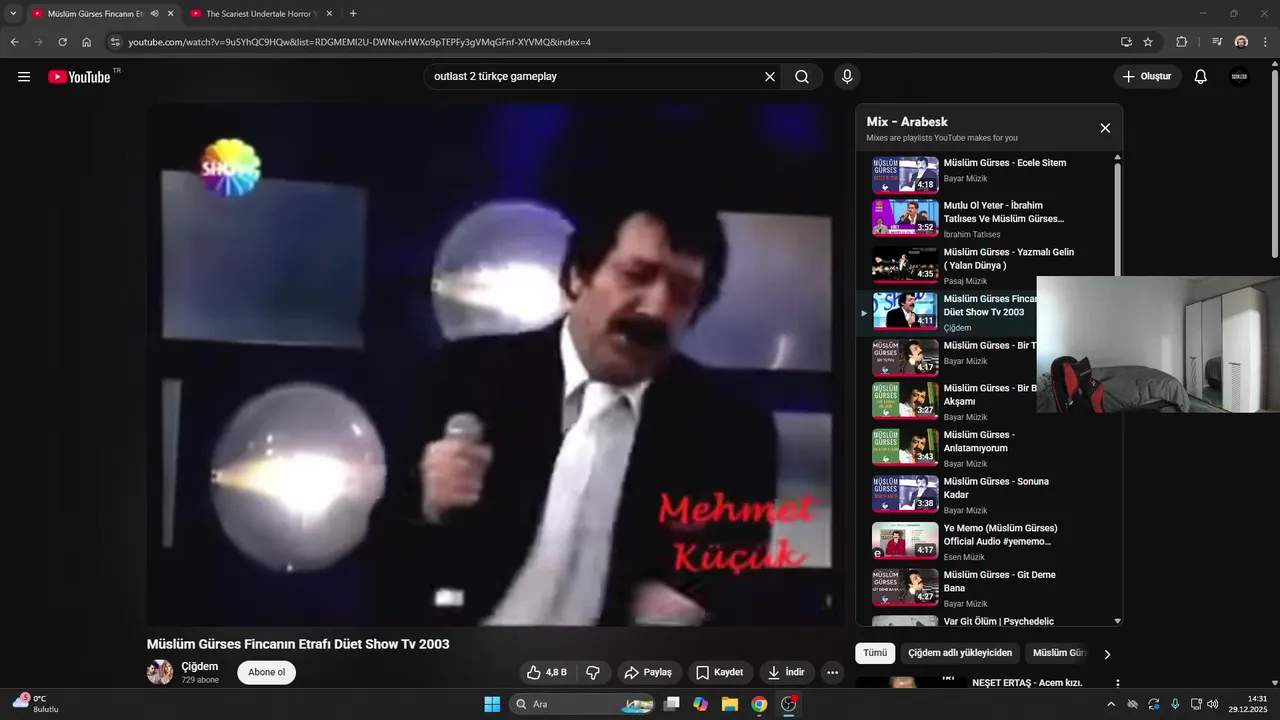Click the video player area
This screenshot has width=1280, height=720.
tap(494, 364)
